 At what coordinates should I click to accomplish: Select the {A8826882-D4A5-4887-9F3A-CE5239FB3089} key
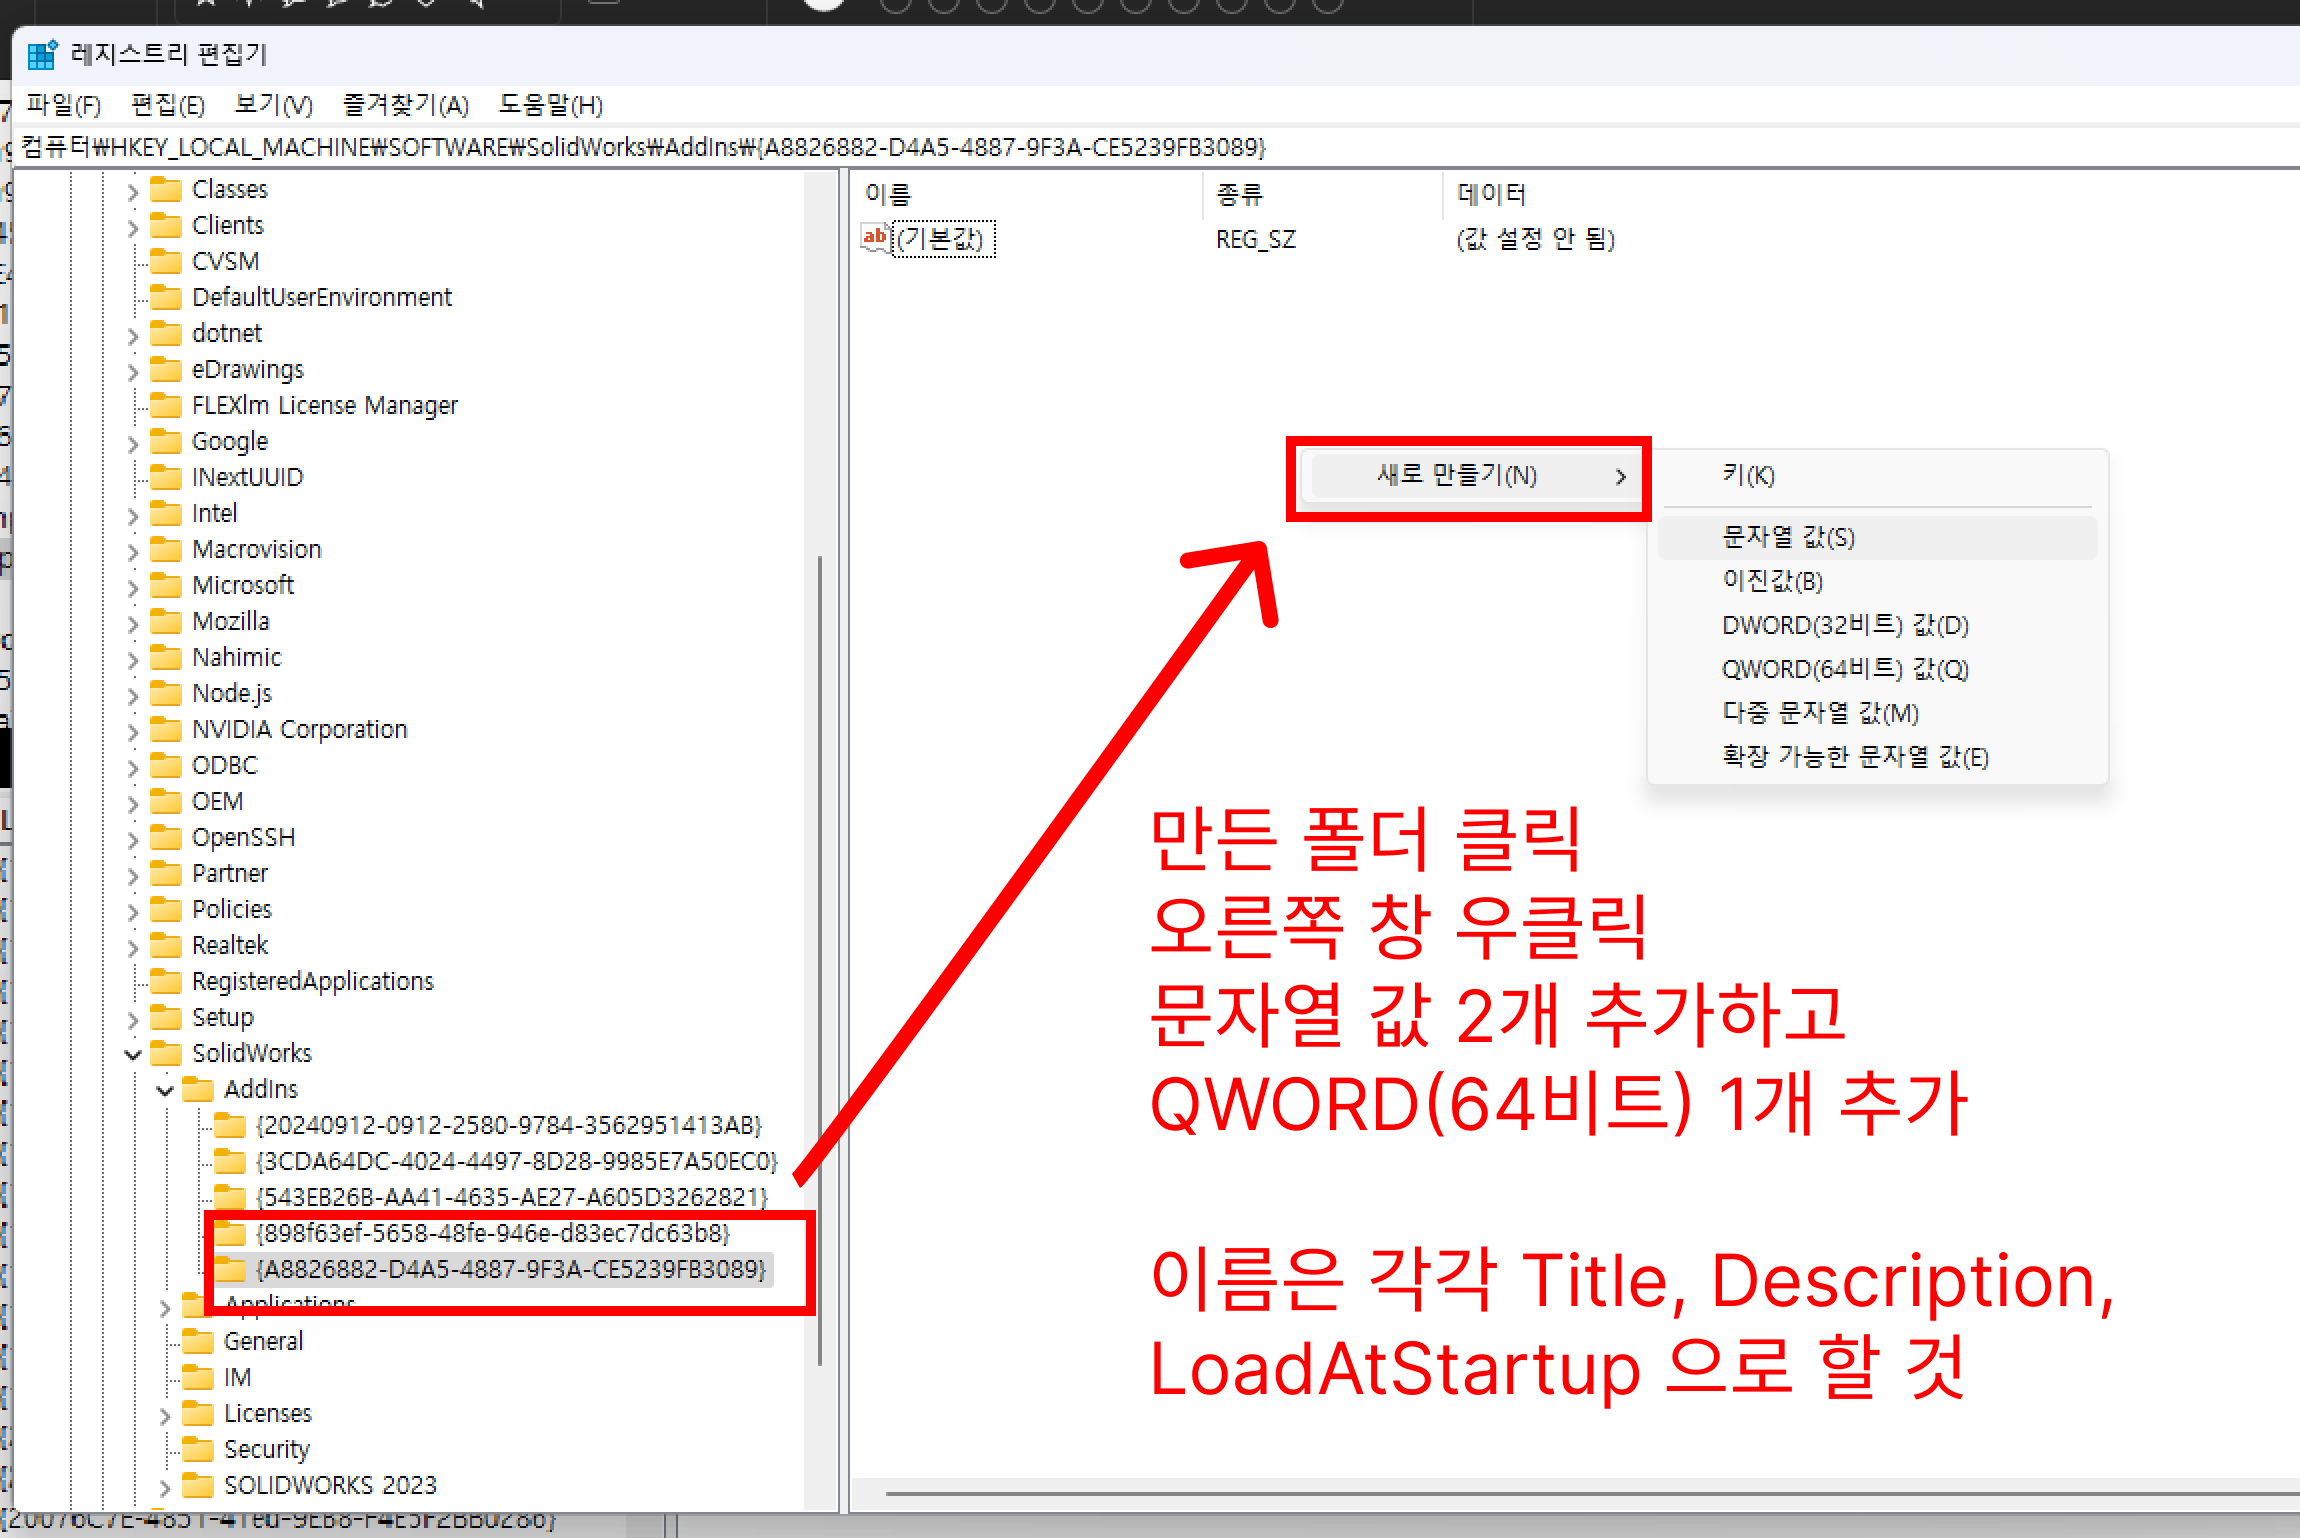pos(510,1269)
